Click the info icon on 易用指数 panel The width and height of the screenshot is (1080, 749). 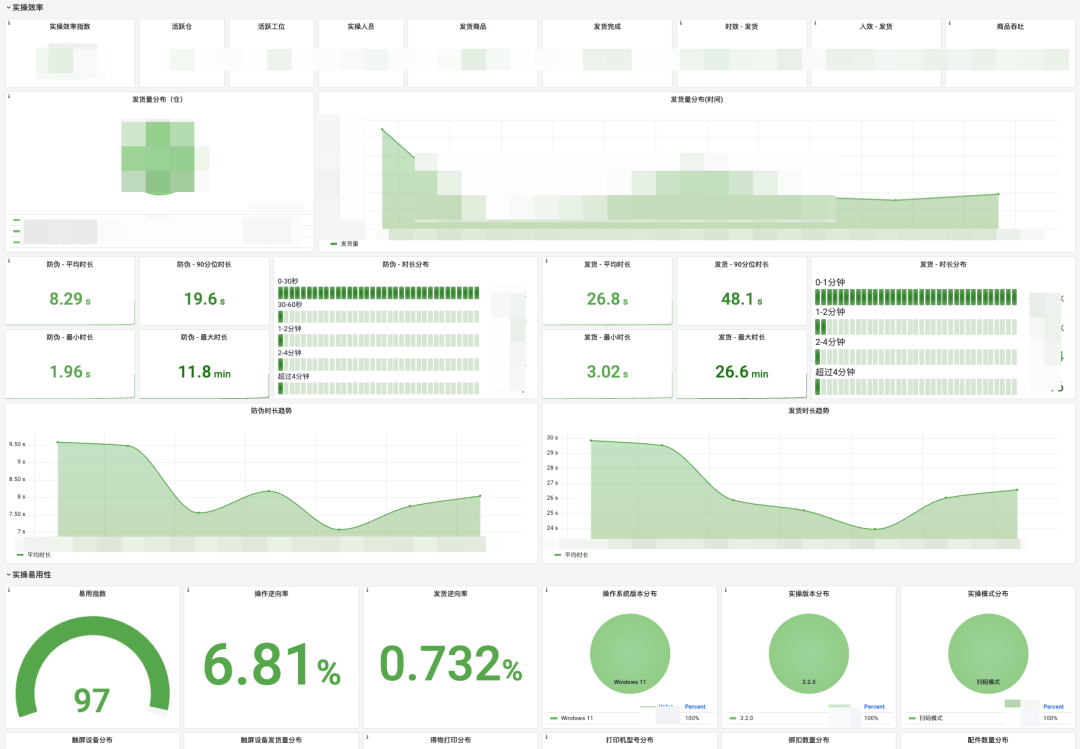[9, 590]
